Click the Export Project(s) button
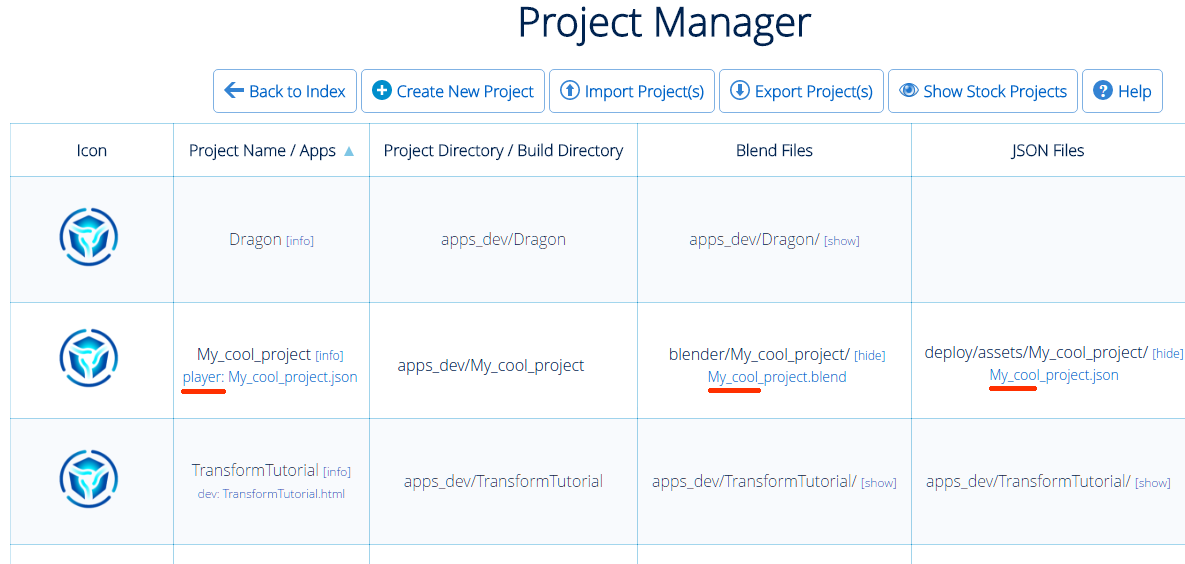 point(802,91)
